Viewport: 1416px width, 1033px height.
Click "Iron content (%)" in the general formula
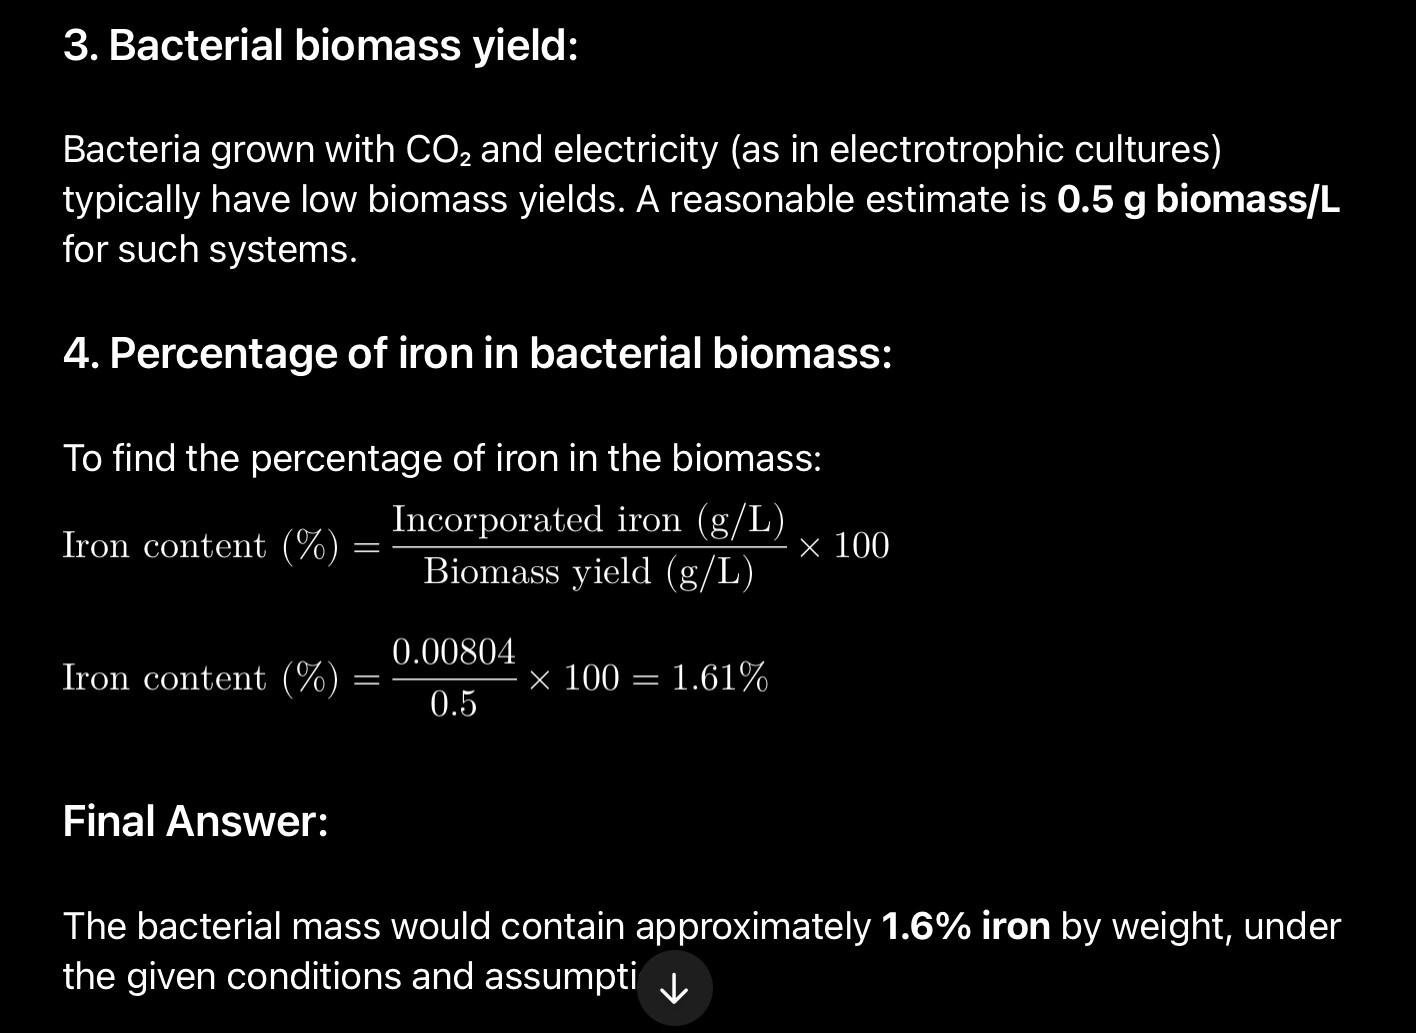201,546
